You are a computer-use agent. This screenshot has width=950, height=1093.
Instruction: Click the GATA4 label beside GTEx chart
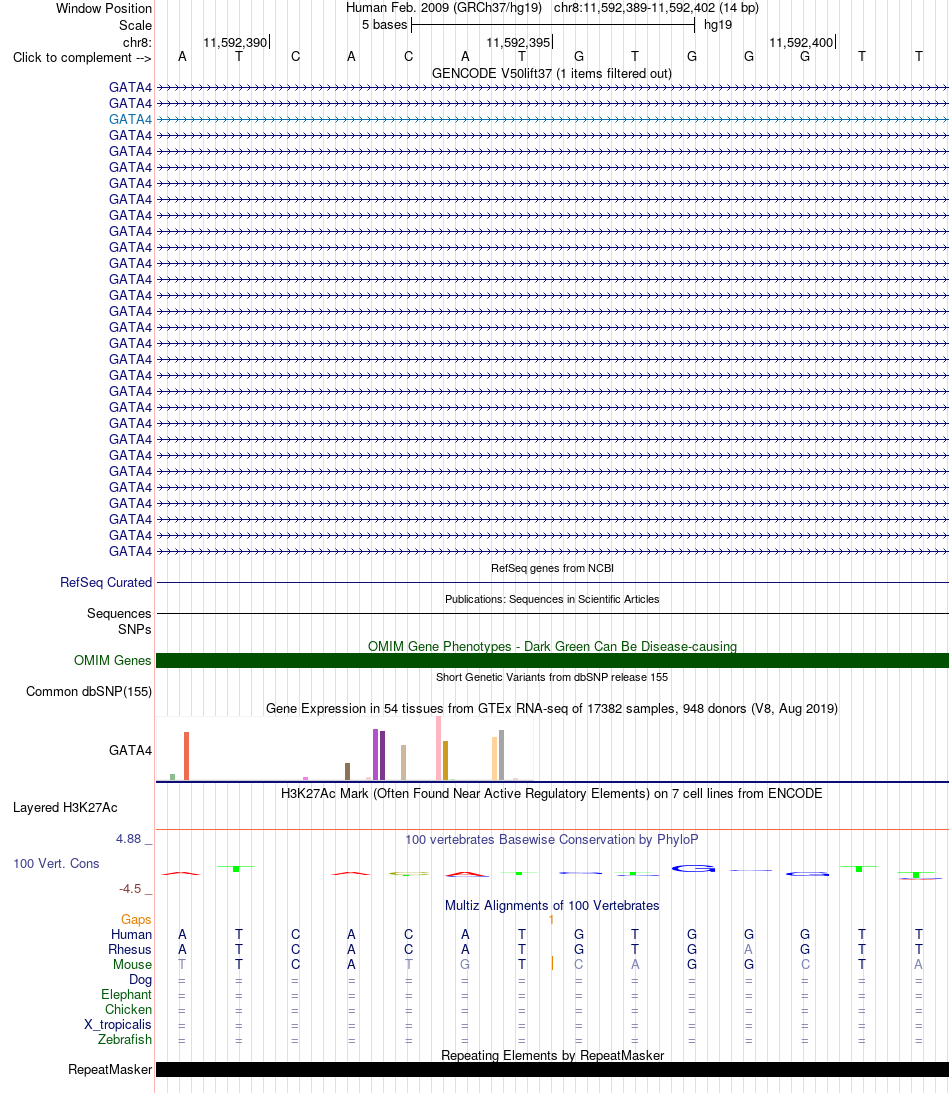[x=130, y=750]
